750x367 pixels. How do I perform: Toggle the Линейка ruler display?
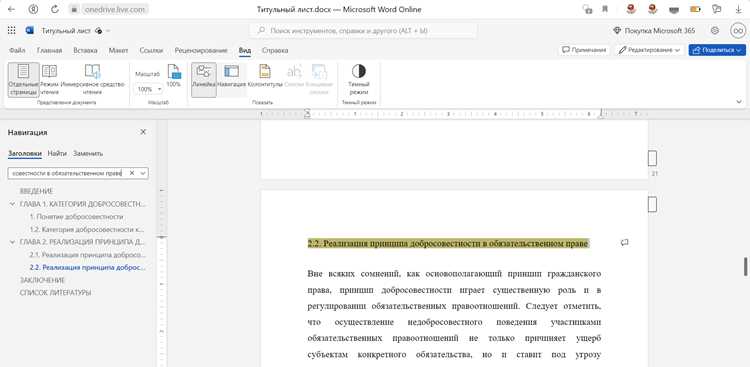point(204,79)
